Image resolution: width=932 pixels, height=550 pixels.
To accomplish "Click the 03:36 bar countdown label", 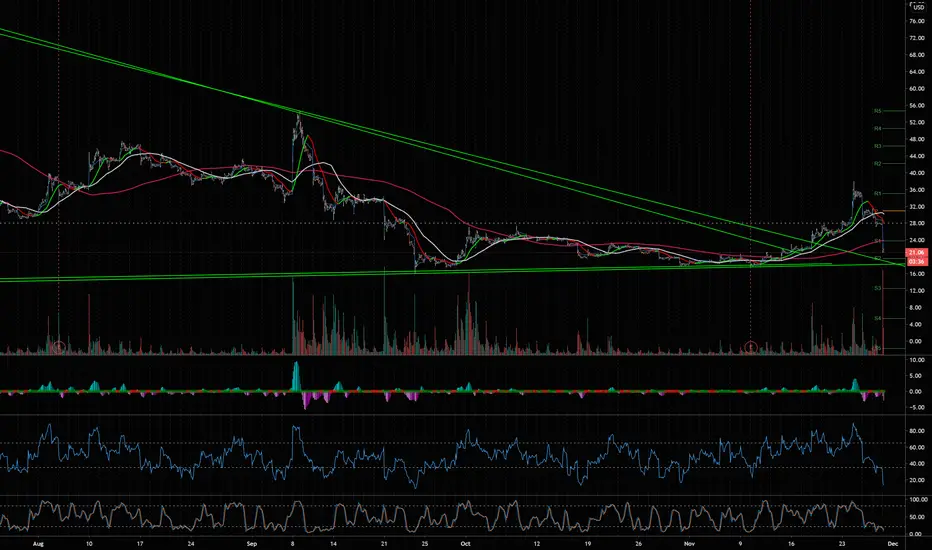I will tap(917, 261).
